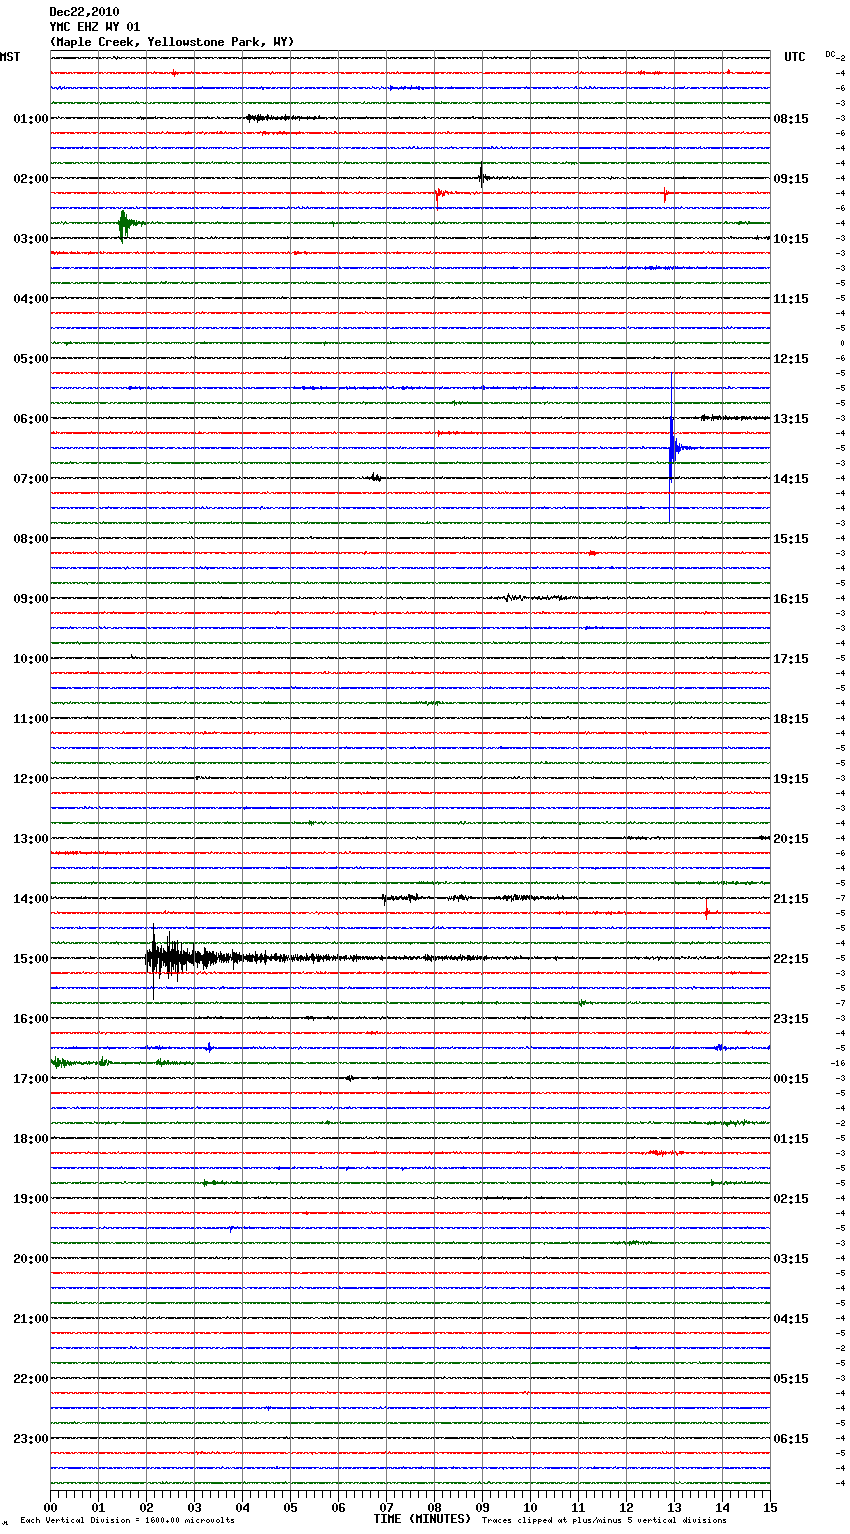Image resolution: width=850 pixels, height=1534 pixels.
Task: Click the 20:15 UTC time label
Action: click(x=791, y=839)
